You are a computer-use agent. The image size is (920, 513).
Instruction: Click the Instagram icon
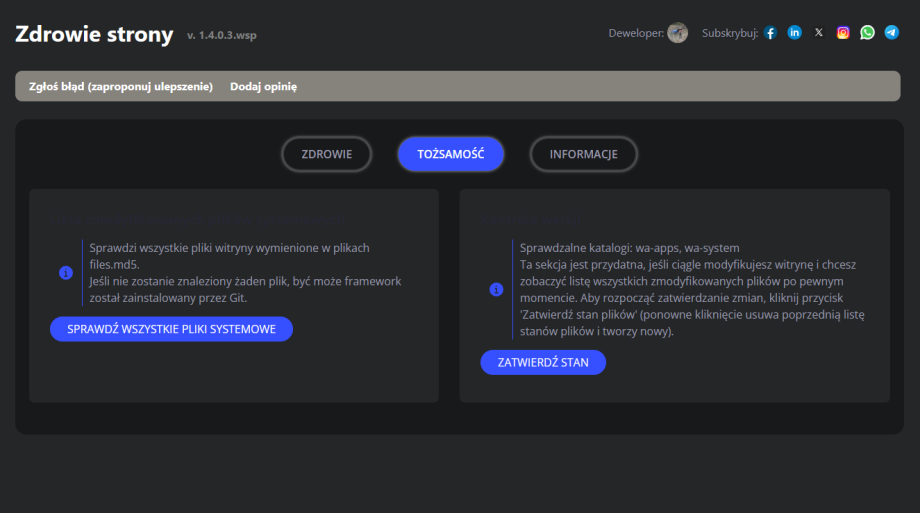(843, 33)
